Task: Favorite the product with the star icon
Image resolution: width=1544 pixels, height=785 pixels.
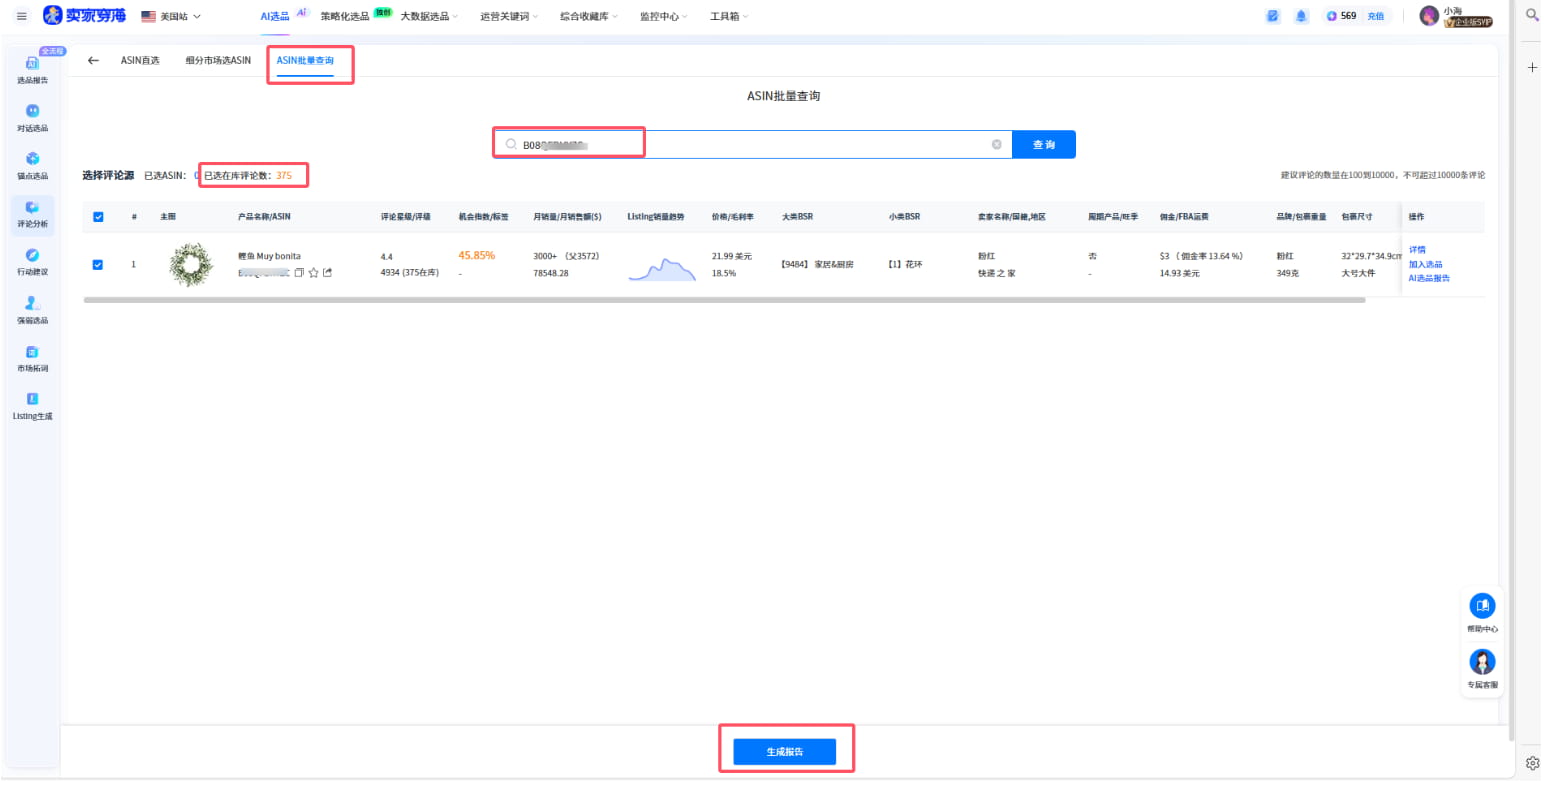Action: tap(313, 272)
